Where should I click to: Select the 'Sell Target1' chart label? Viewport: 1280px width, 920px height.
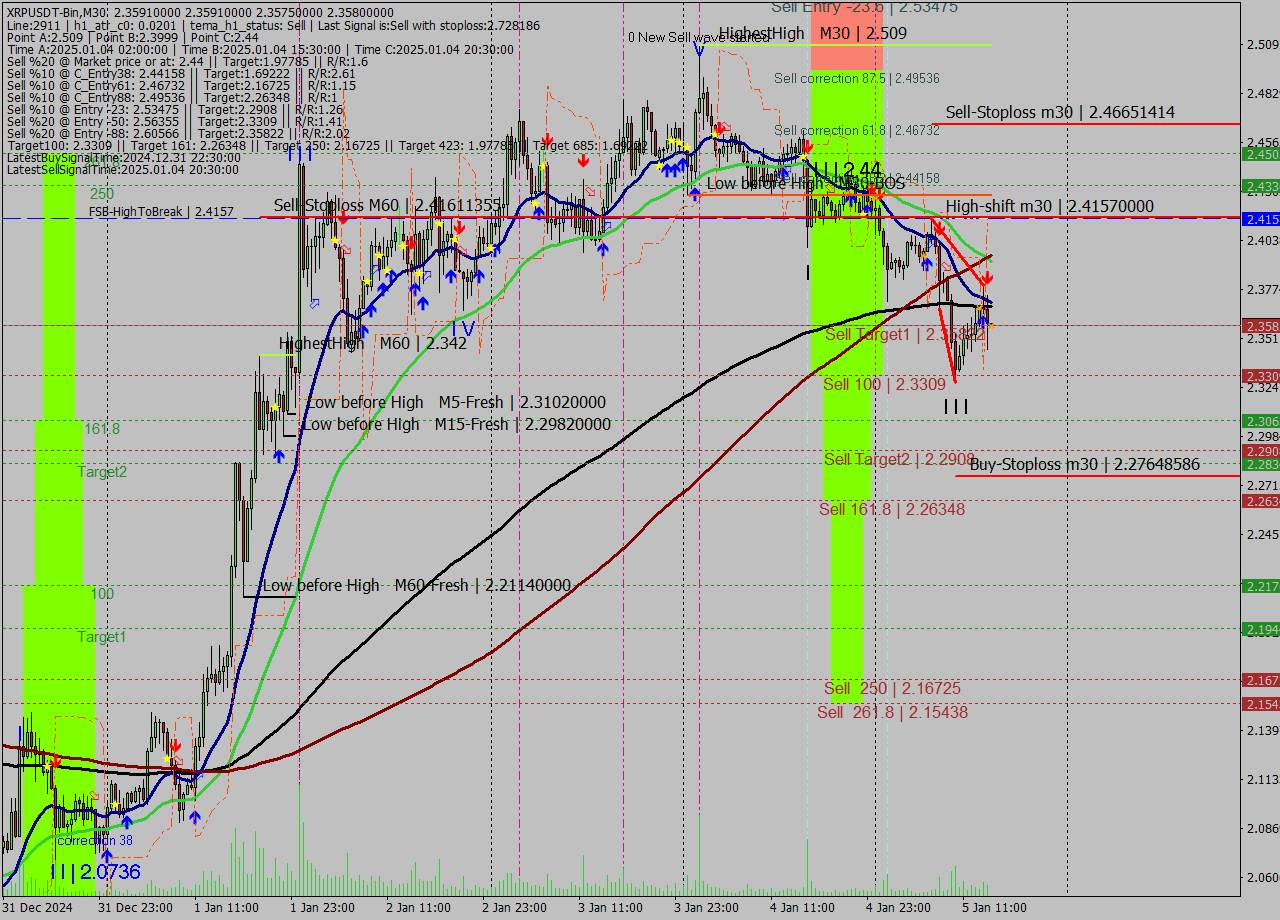tap(905, 334)
